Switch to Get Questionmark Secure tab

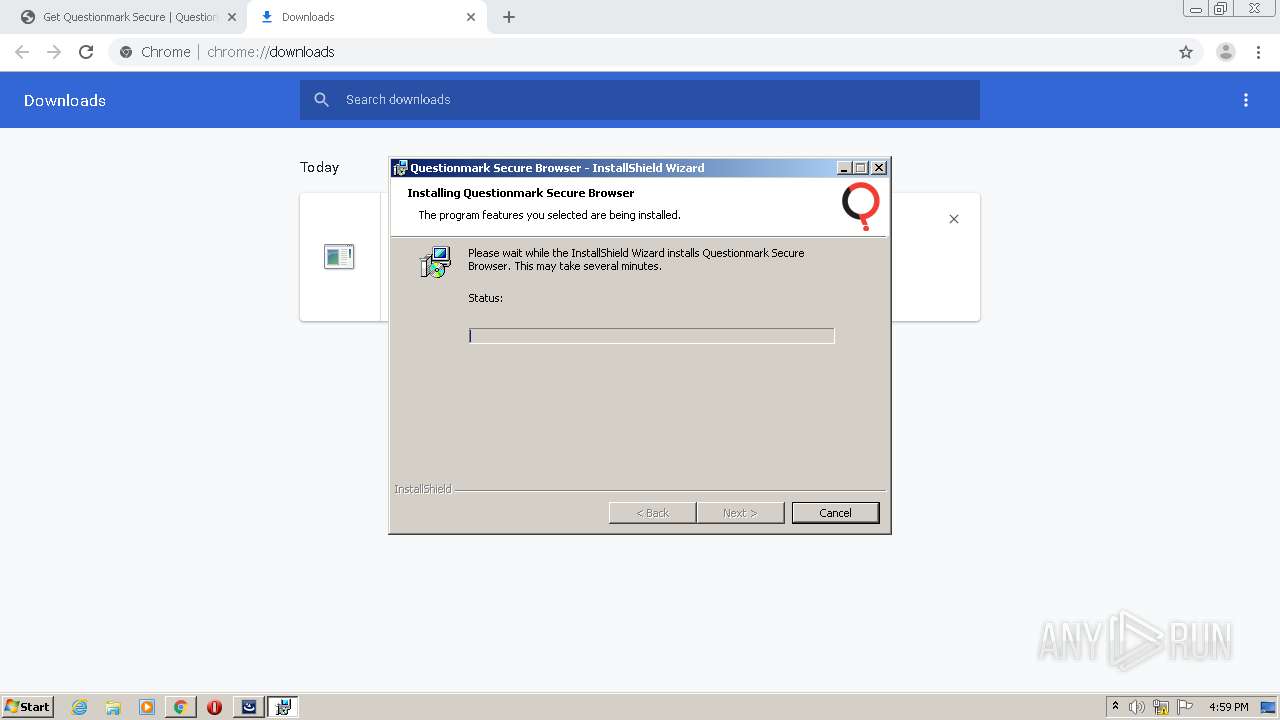(x=128, y=17)
